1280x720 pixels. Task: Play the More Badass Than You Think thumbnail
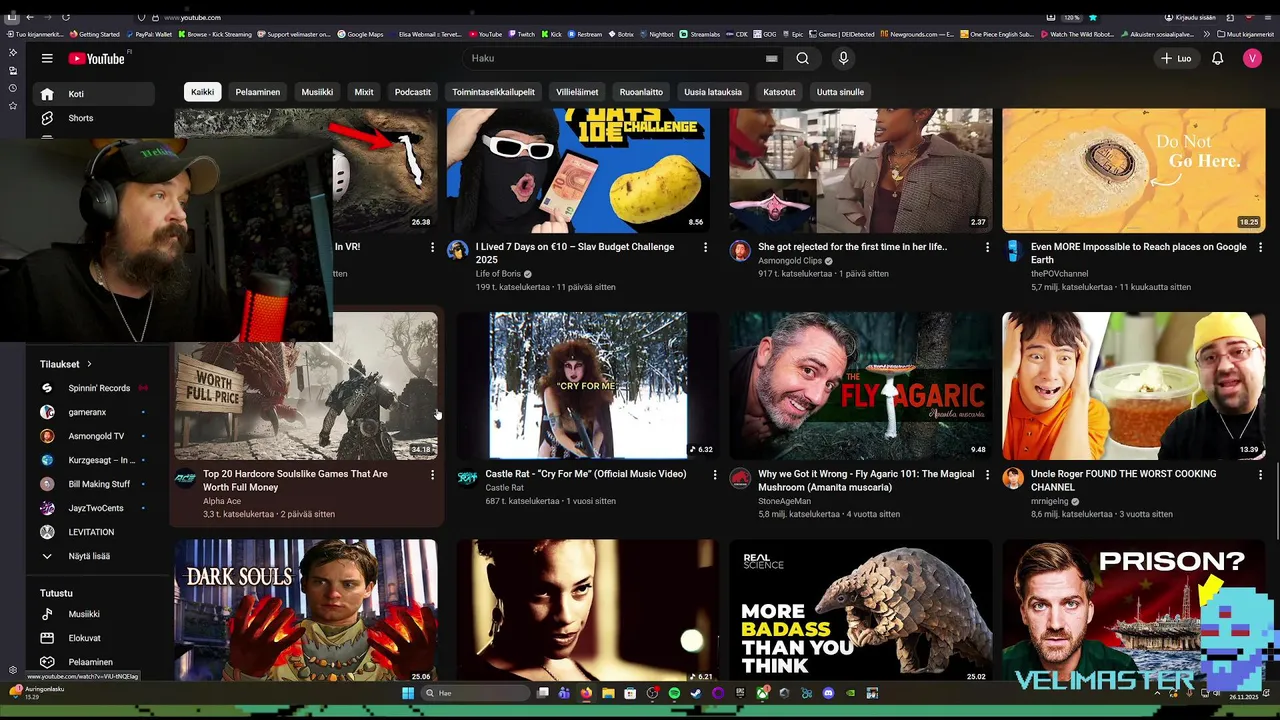[x=861, y=611]
